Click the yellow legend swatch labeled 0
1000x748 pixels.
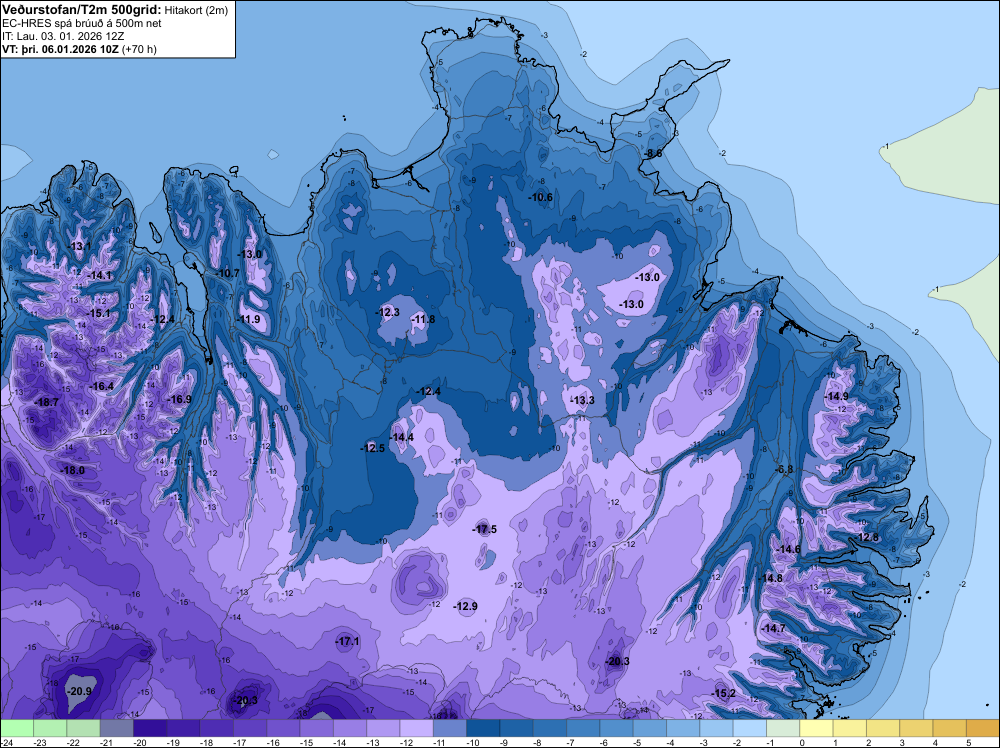click(816, 728)
